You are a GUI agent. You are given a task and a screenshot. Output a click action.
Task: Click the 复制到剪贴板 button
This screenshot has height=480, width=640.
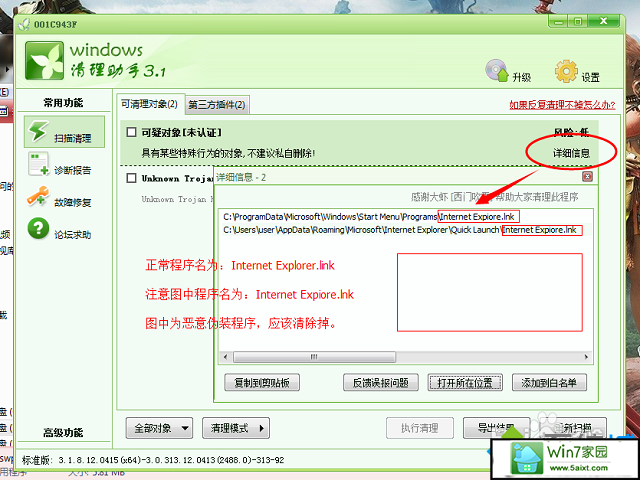262,383
